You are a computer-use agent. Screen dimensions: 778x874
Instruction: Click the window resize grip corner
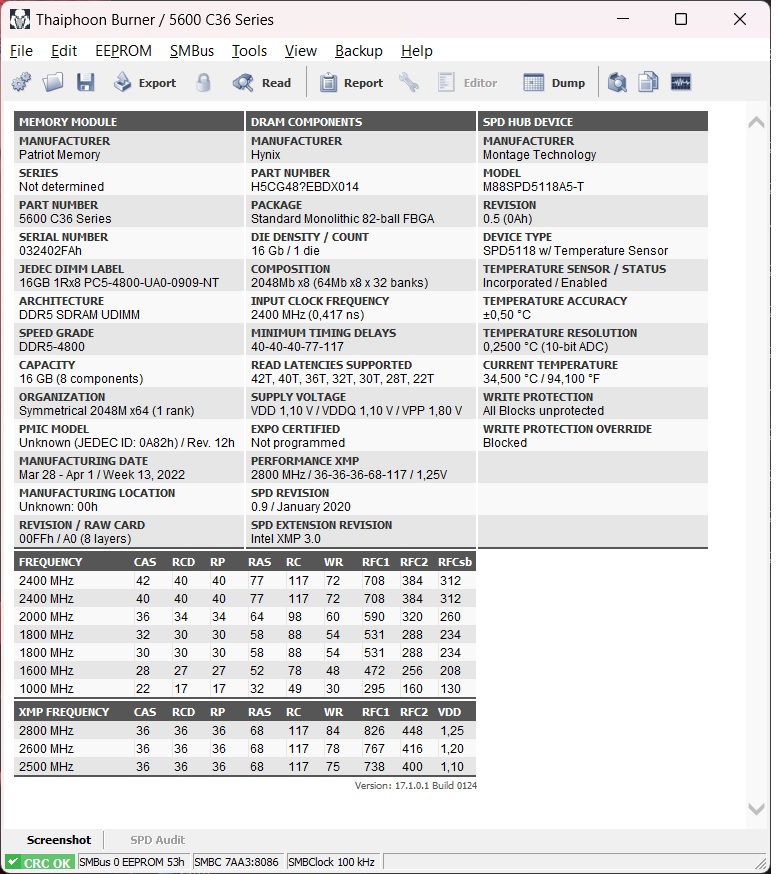761,863
